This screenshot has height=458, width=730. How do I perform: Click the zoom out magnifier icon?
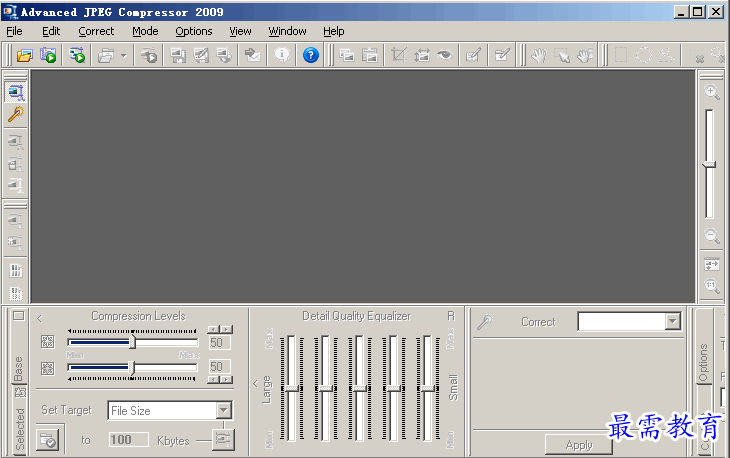(712, 237)
